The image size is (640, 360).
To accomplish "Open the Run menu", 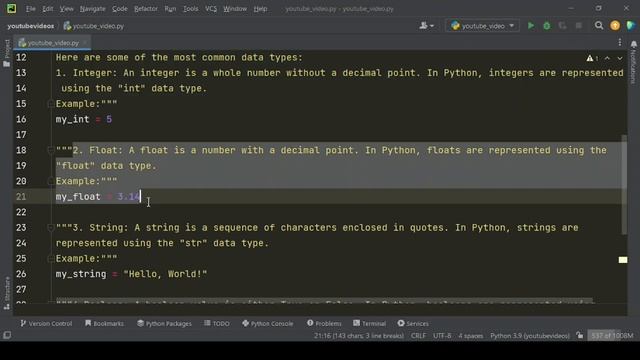I will pyautogui.click(x=170, y=9).
